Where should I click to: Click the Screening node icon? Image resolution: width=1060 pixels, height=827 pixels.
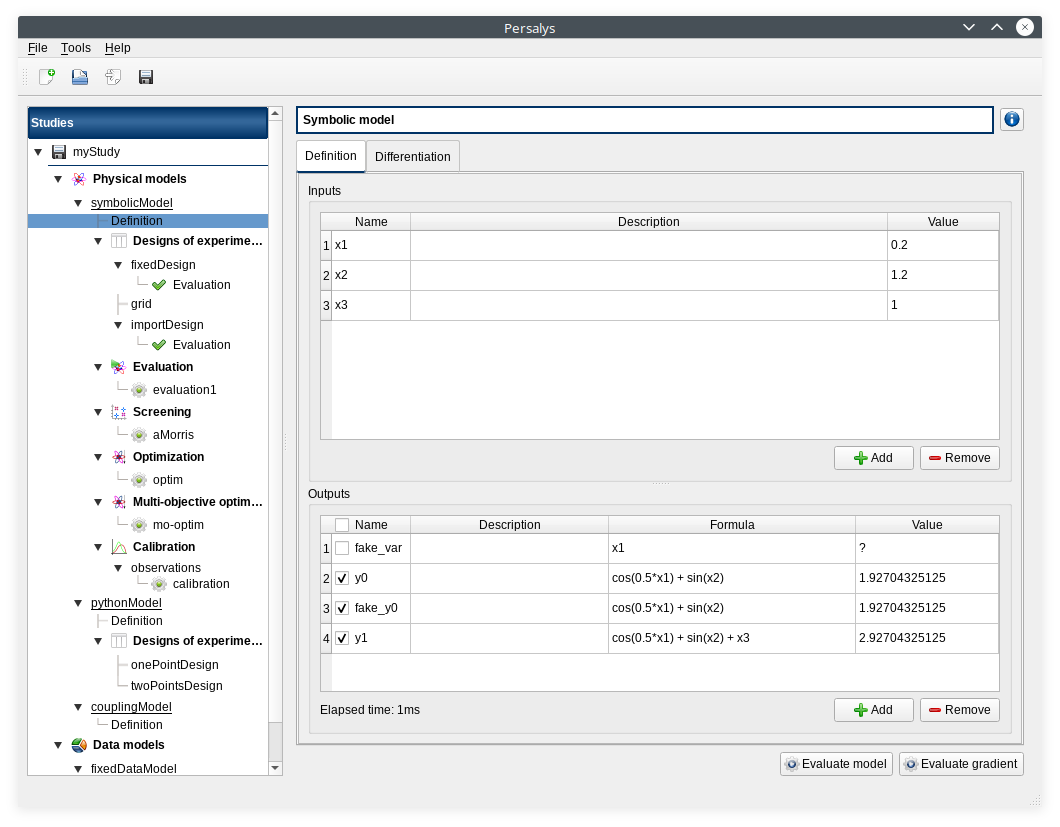119,412
